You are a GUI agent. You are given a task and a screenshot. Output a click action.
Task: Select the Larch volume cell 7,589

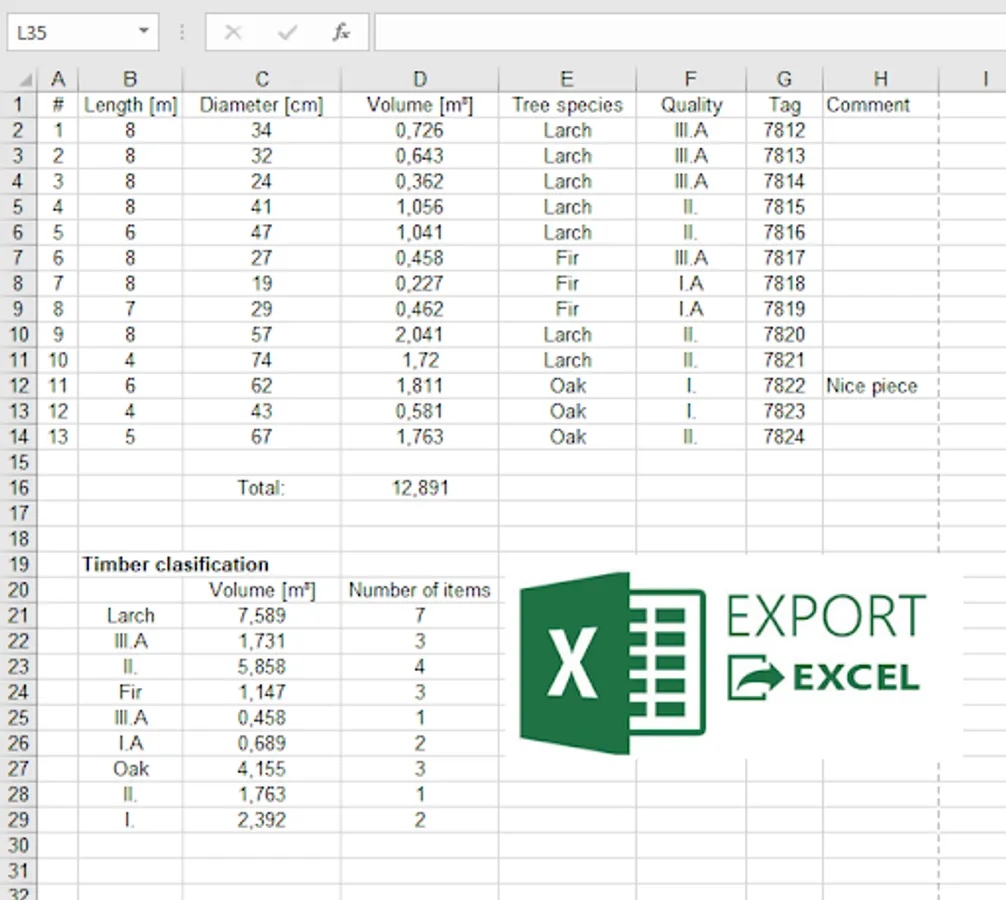point(262,616)
